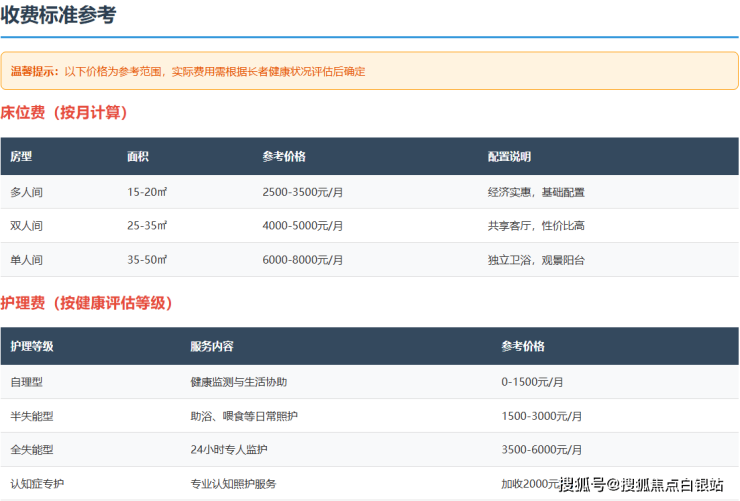Select the 半失能型 care level cell
This screenshot has width=740, height=501.
[x=31, y=416]
